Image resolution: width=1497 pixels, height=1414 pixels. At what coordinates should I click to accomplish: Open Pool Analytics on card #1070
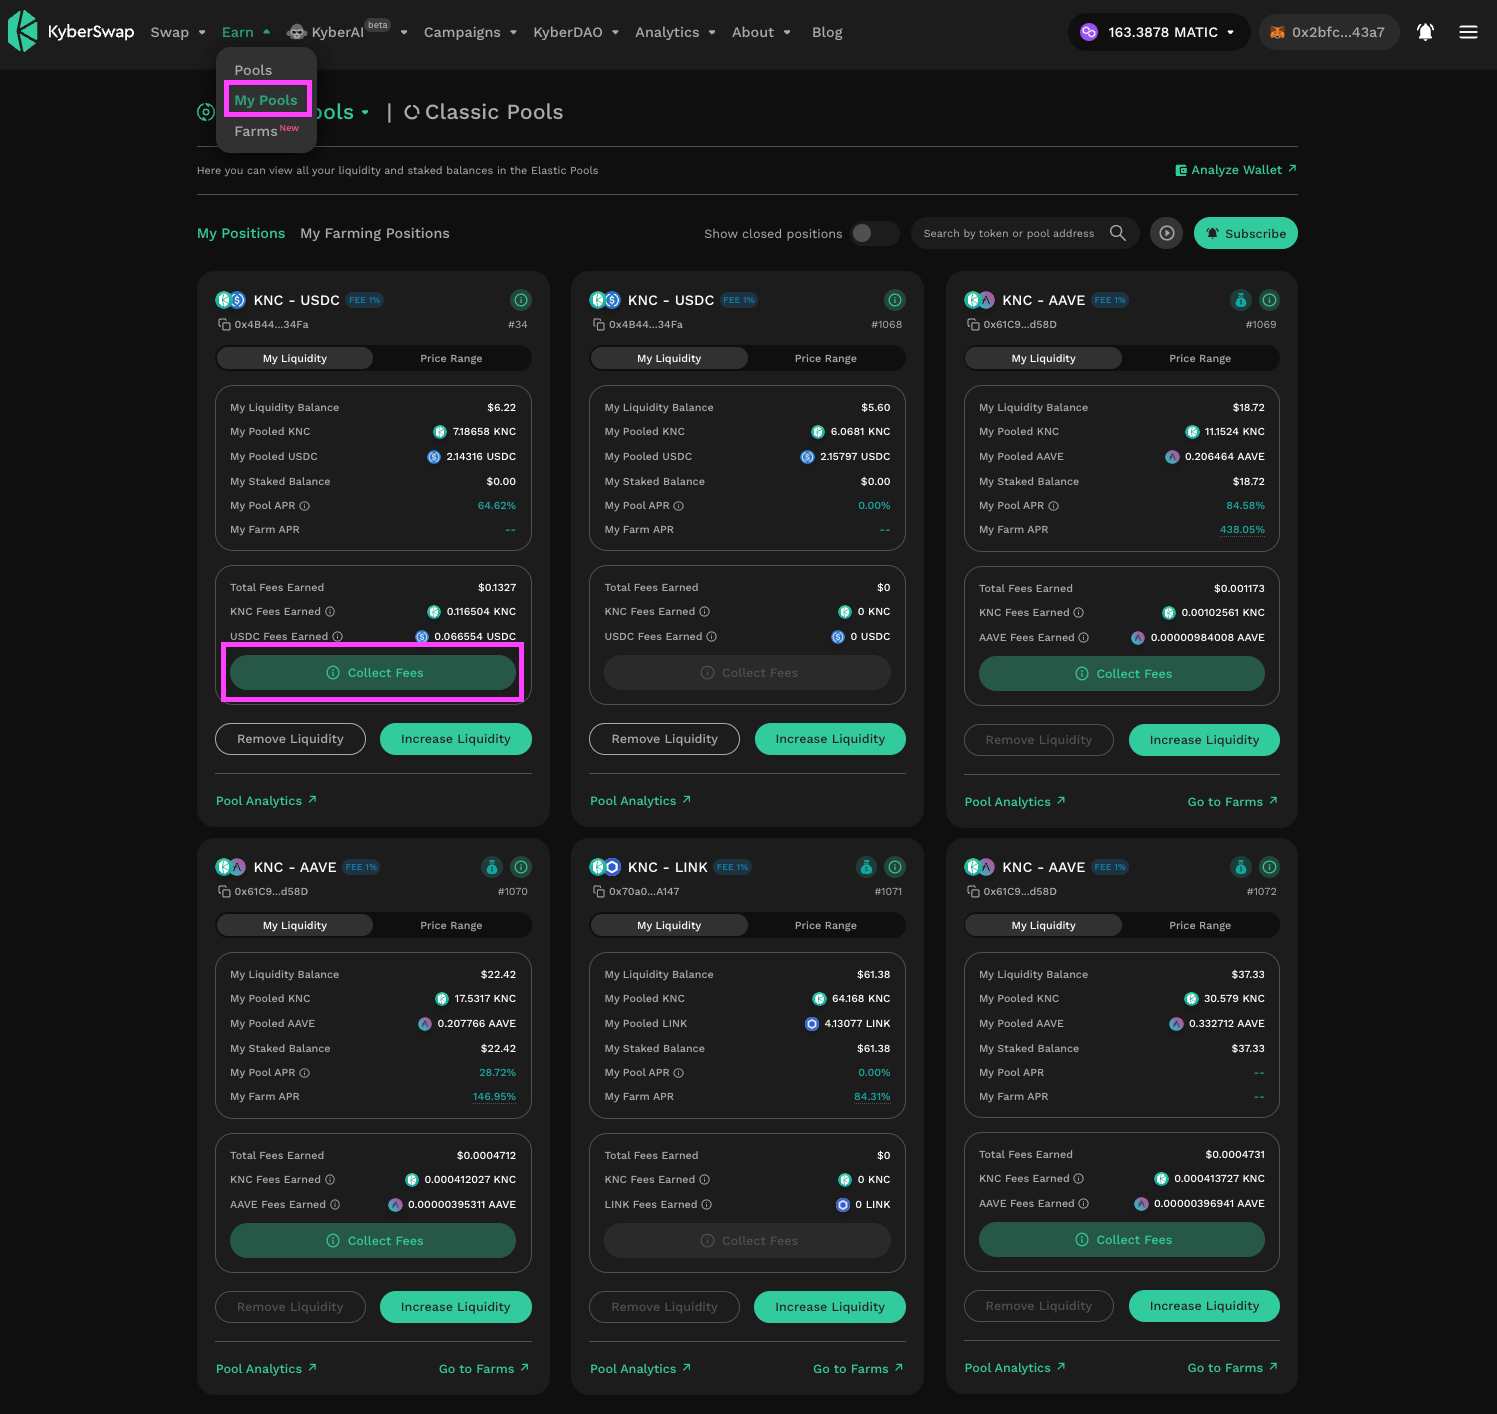(x=266, y=1369)
